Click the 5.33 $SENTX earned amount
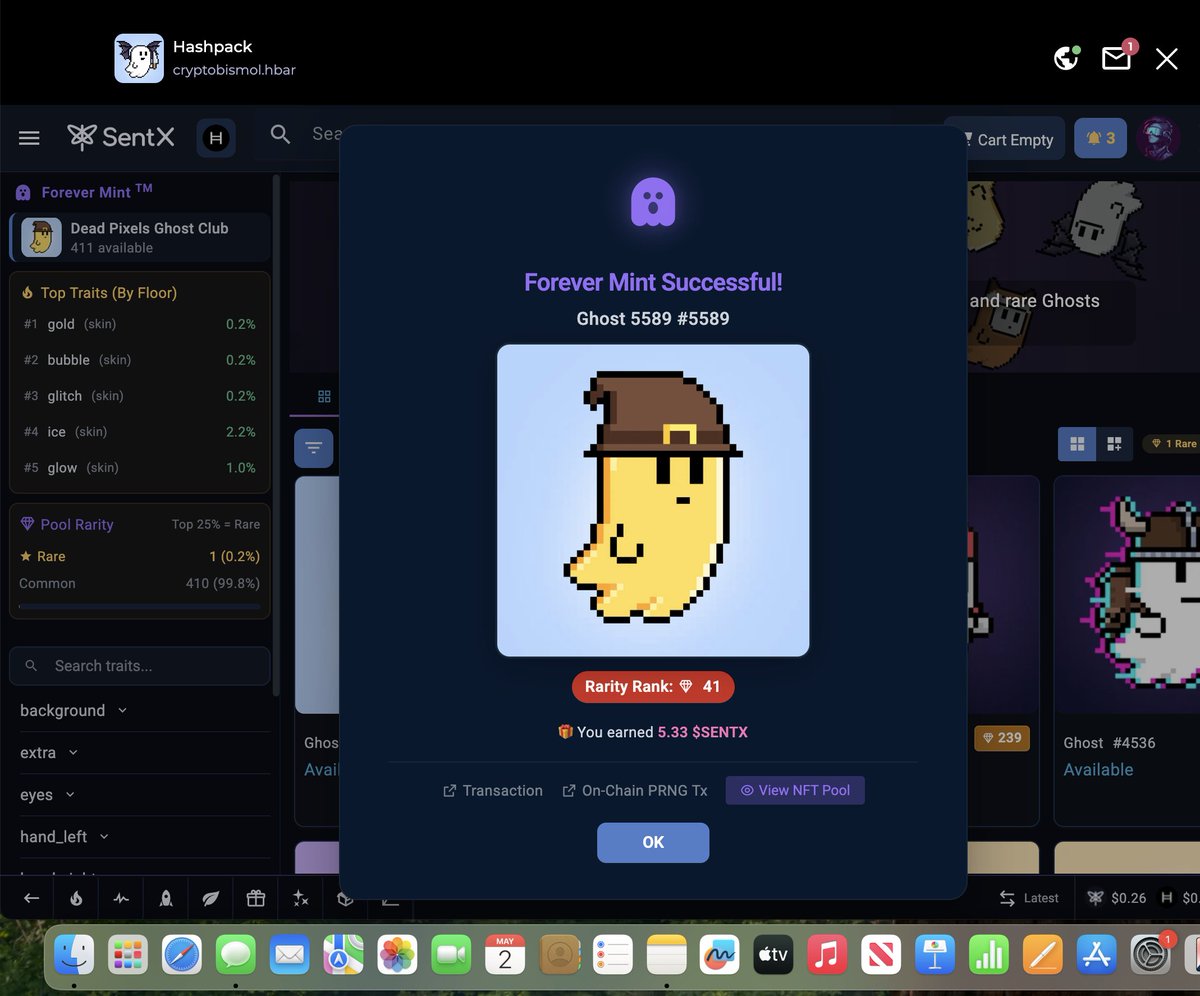1200x996 pixels. click(702, 732)
